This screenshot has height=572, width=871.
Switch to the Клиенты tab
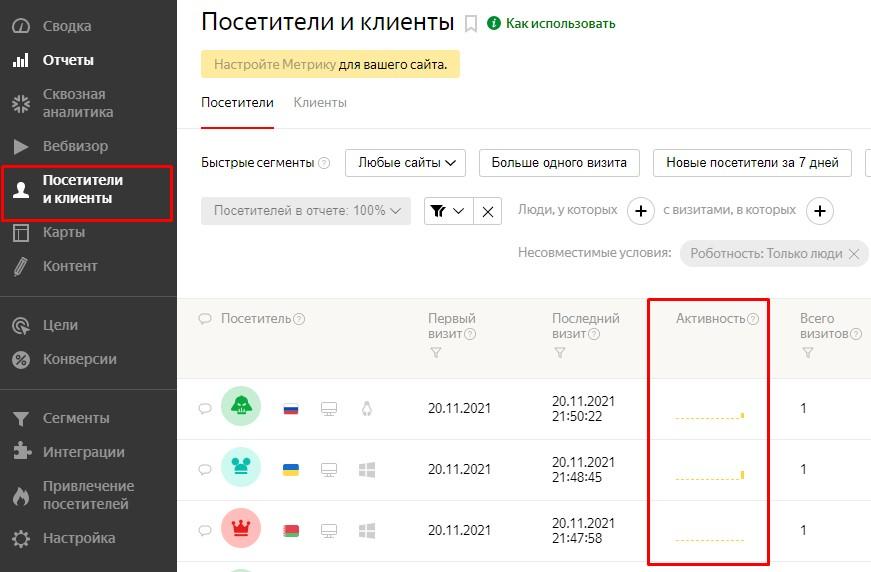click(320, 103)
